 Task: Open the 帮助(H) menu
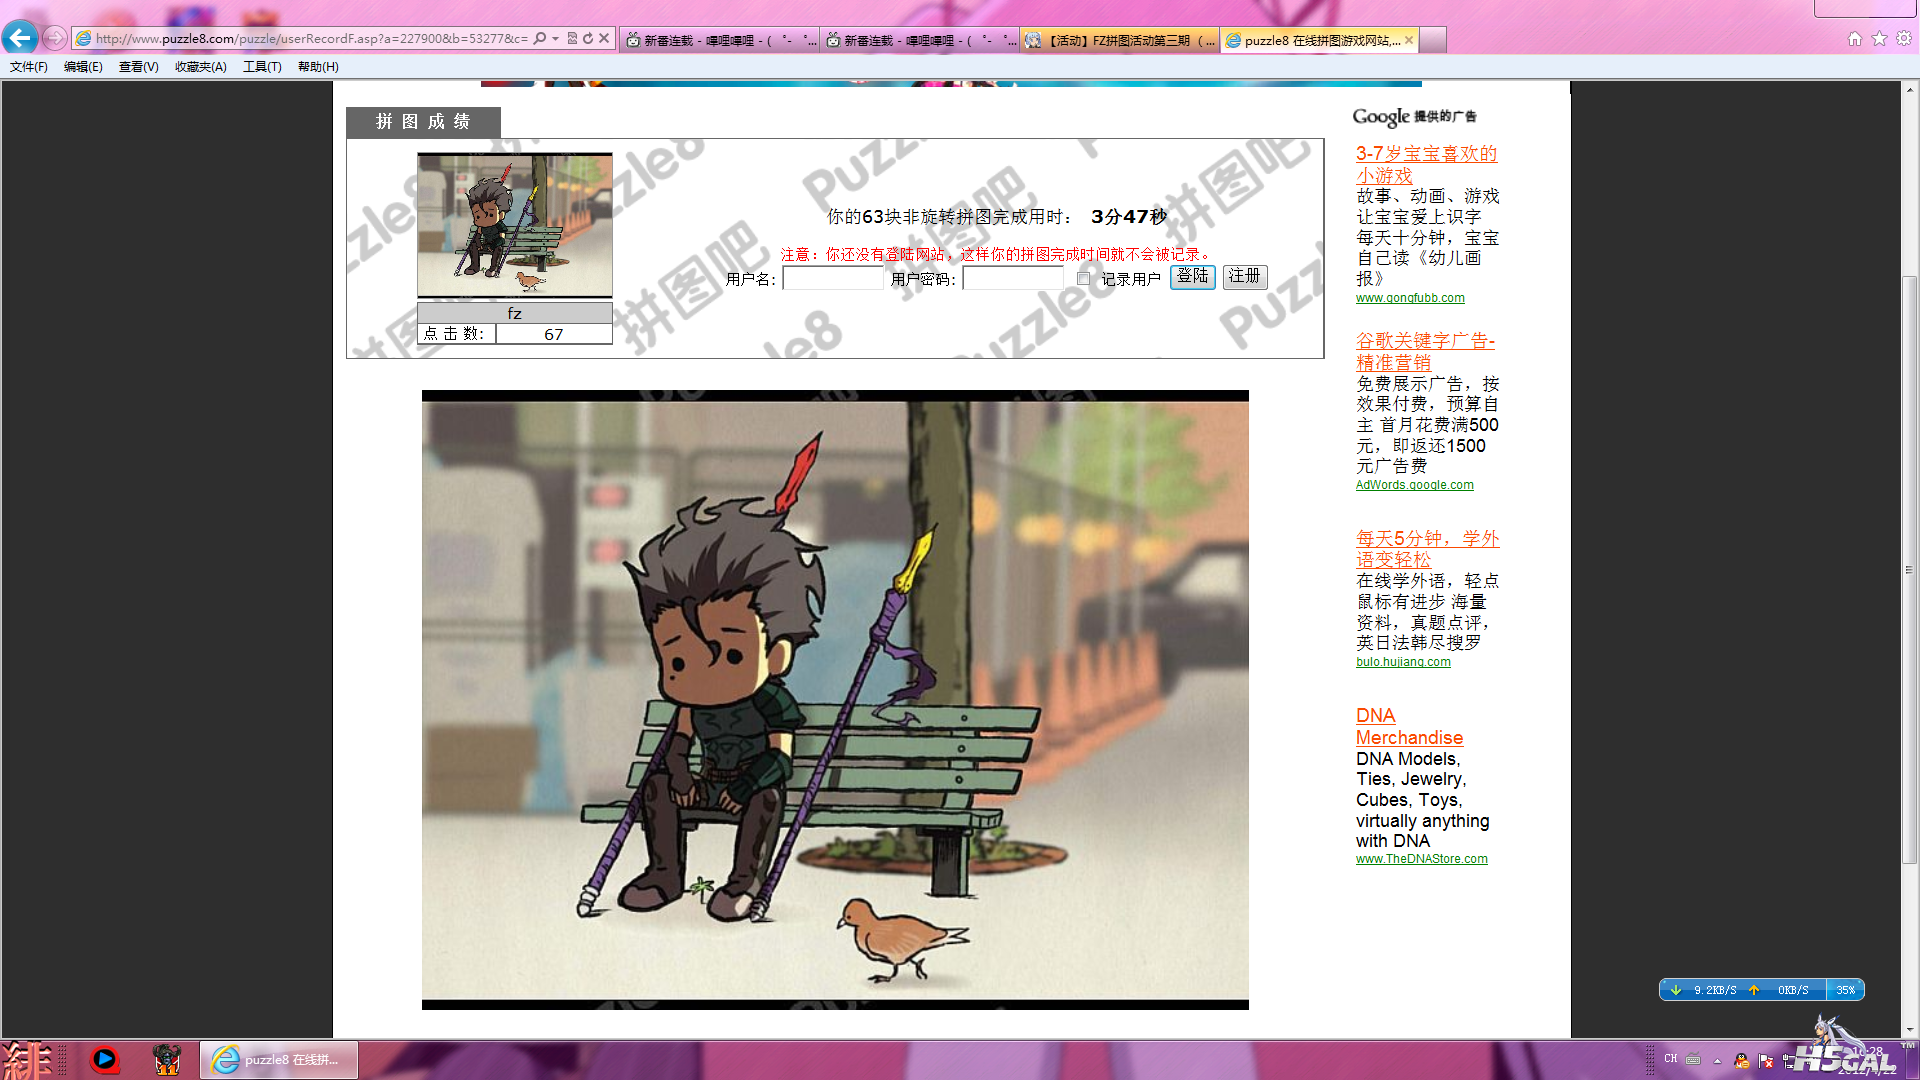(x=318, y=67)
